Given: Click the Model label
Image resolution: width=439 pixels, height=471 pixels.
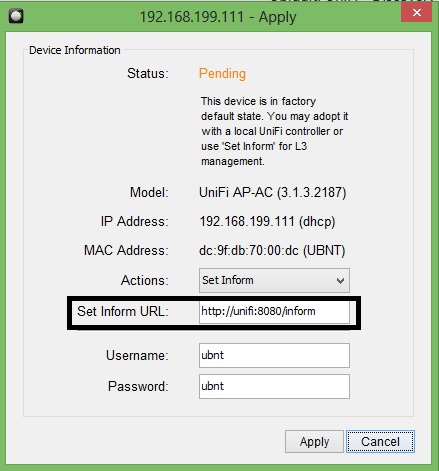Looking at the screenshot, I should tap(149, 192).
